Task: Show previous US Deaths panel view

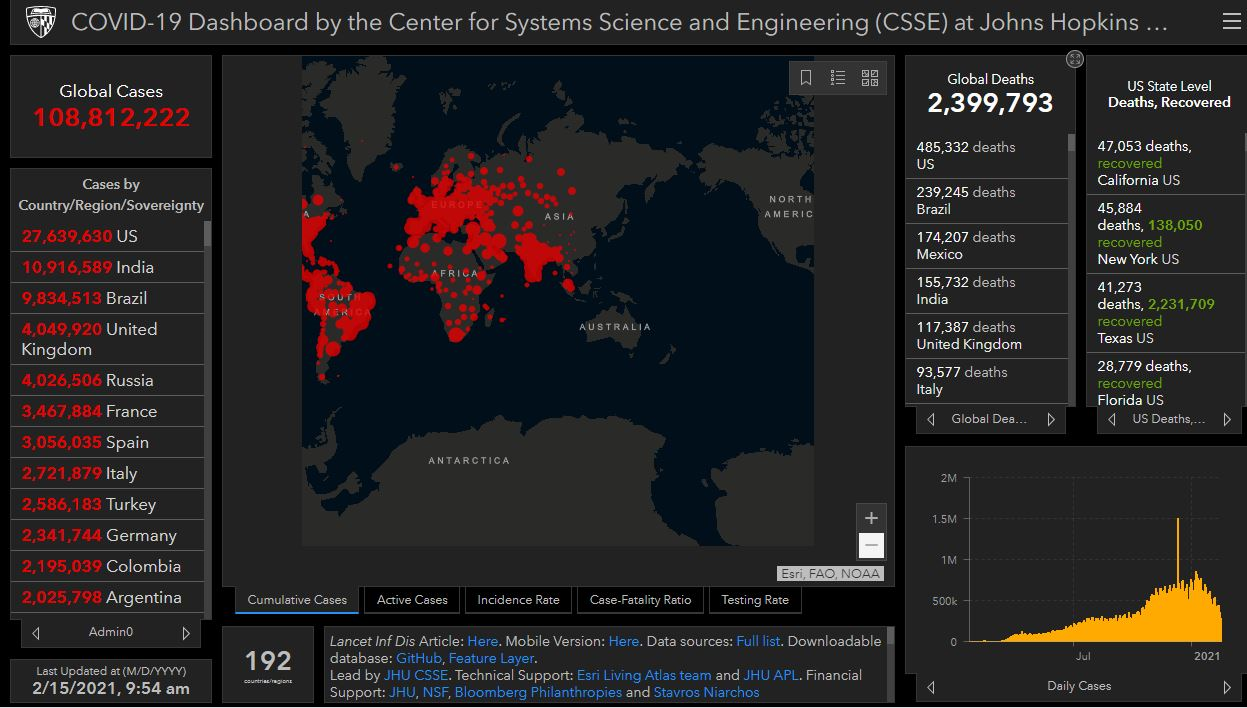Action: [x=1112, y=420]
